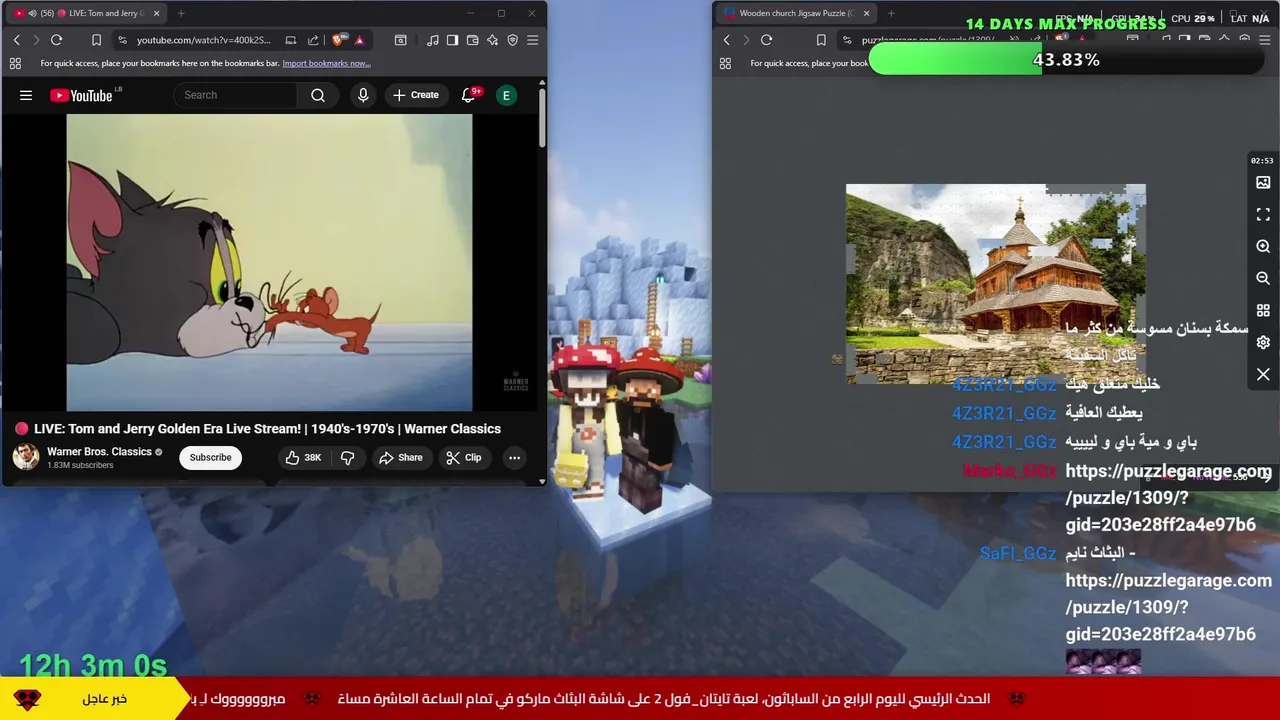Toggle puzzle fullscreen mode
1280x720 pixels.
[x=1263, y=215]
